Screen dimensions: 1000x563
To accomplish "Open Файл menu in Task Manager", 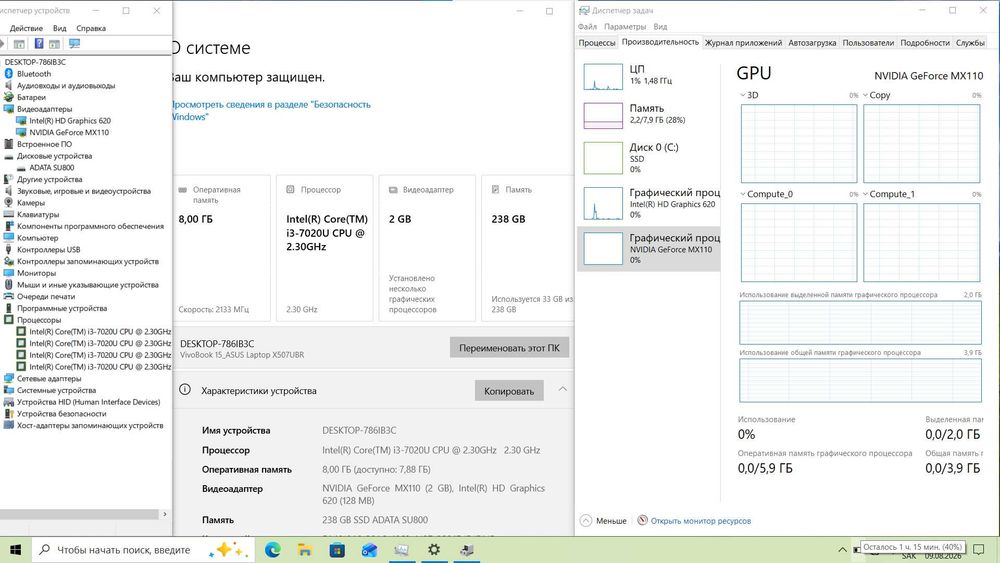I will pyautogui.click(x=587, y=27).
